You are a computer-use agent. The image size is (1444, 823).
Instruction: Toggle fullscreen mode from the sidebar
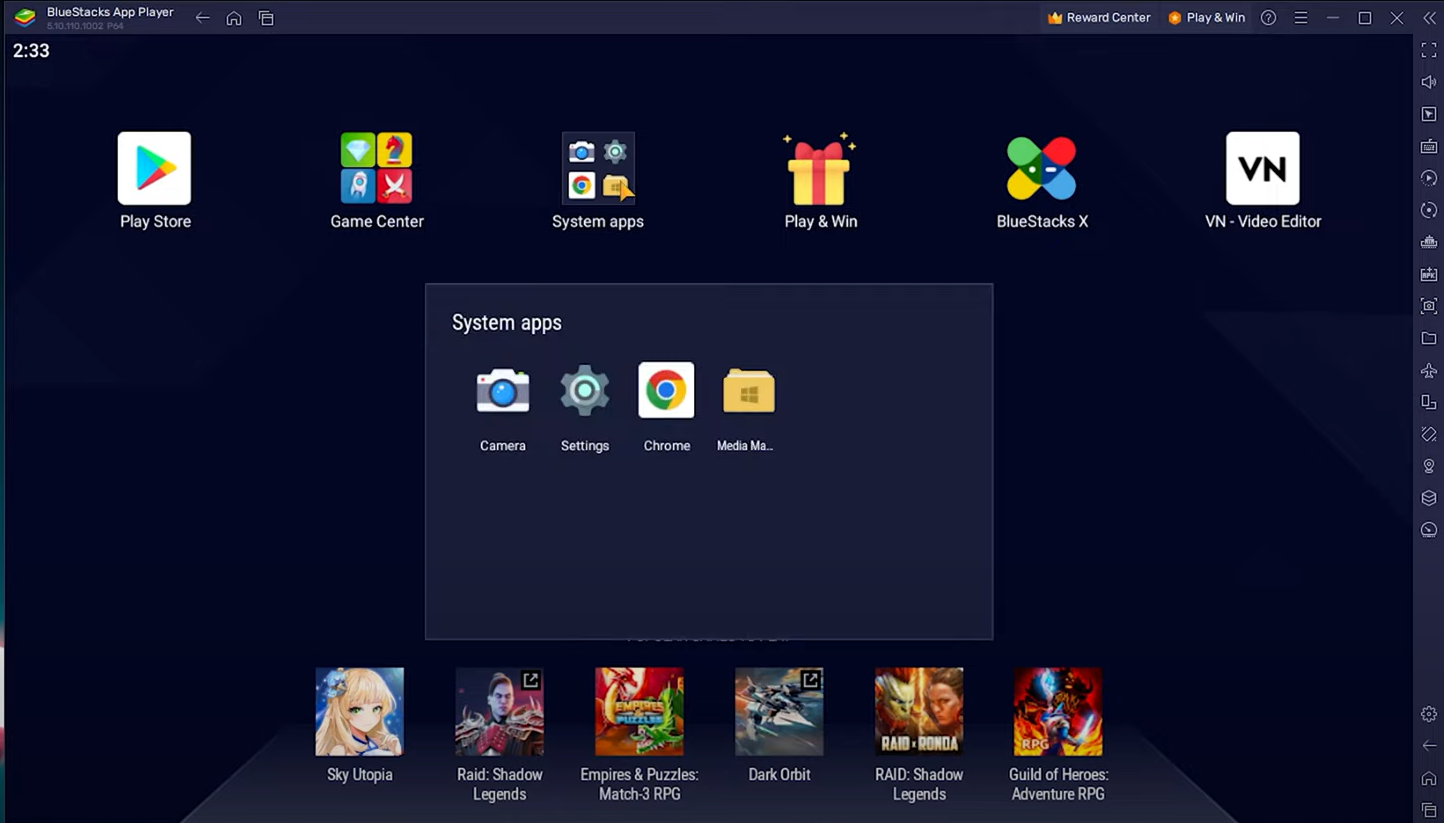tap(1428, 49)
